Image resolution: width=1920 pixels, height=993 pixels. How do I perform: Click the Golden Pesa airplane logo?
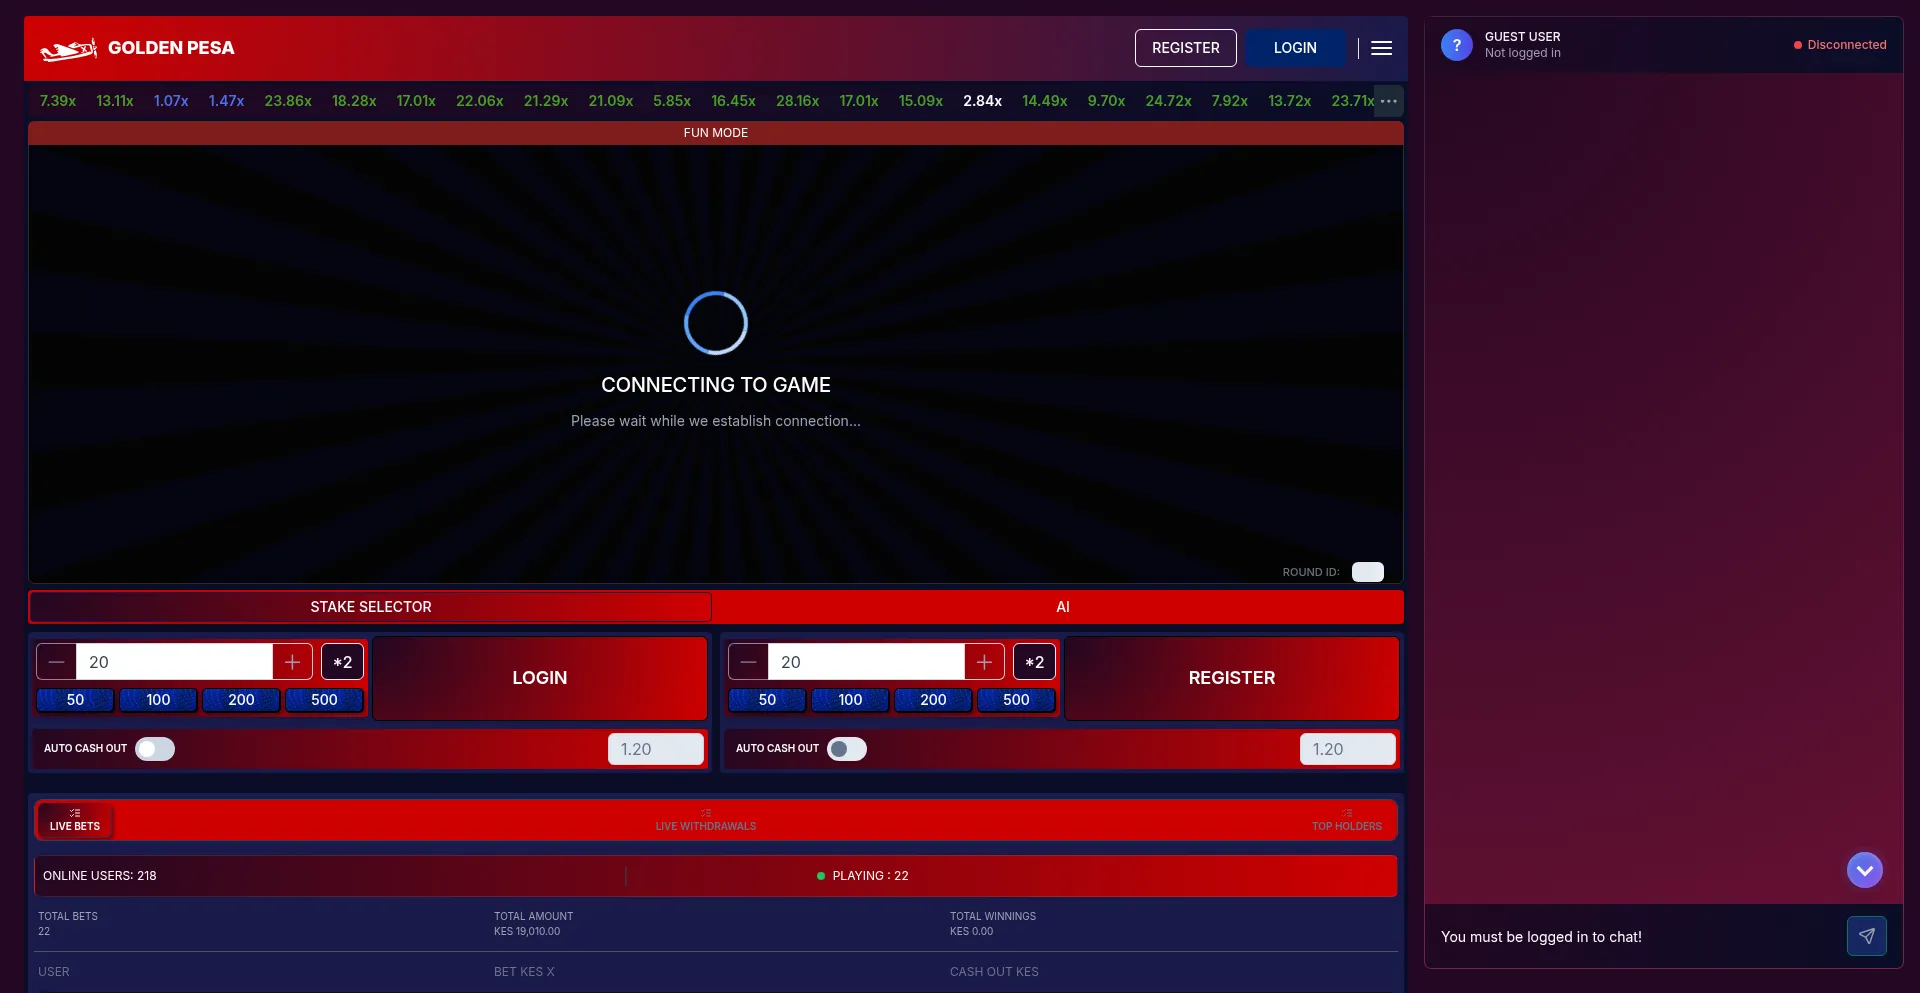pos(68,48)
